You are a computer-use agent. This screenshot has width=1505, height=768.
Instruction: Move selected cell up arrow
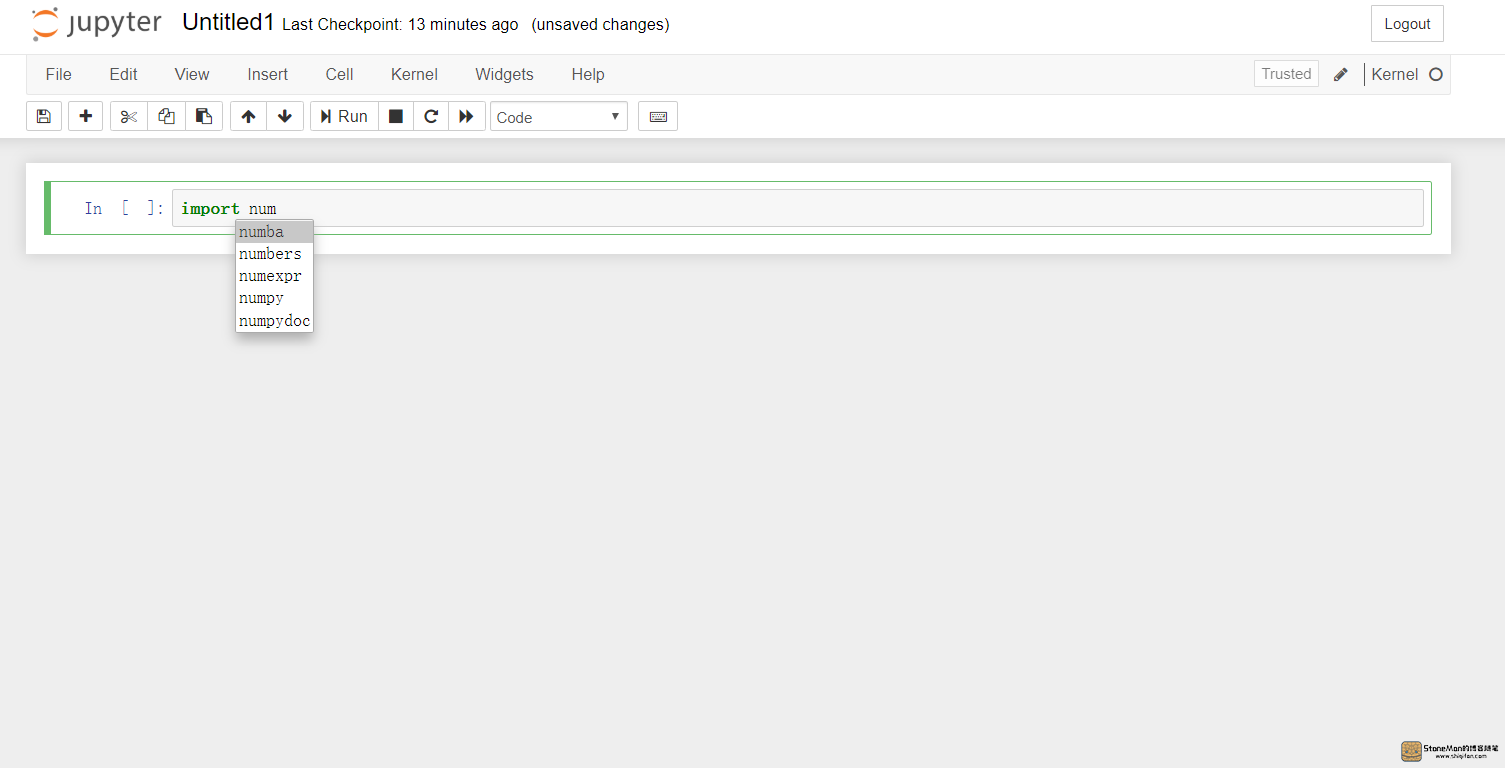(x=248, y=116)
